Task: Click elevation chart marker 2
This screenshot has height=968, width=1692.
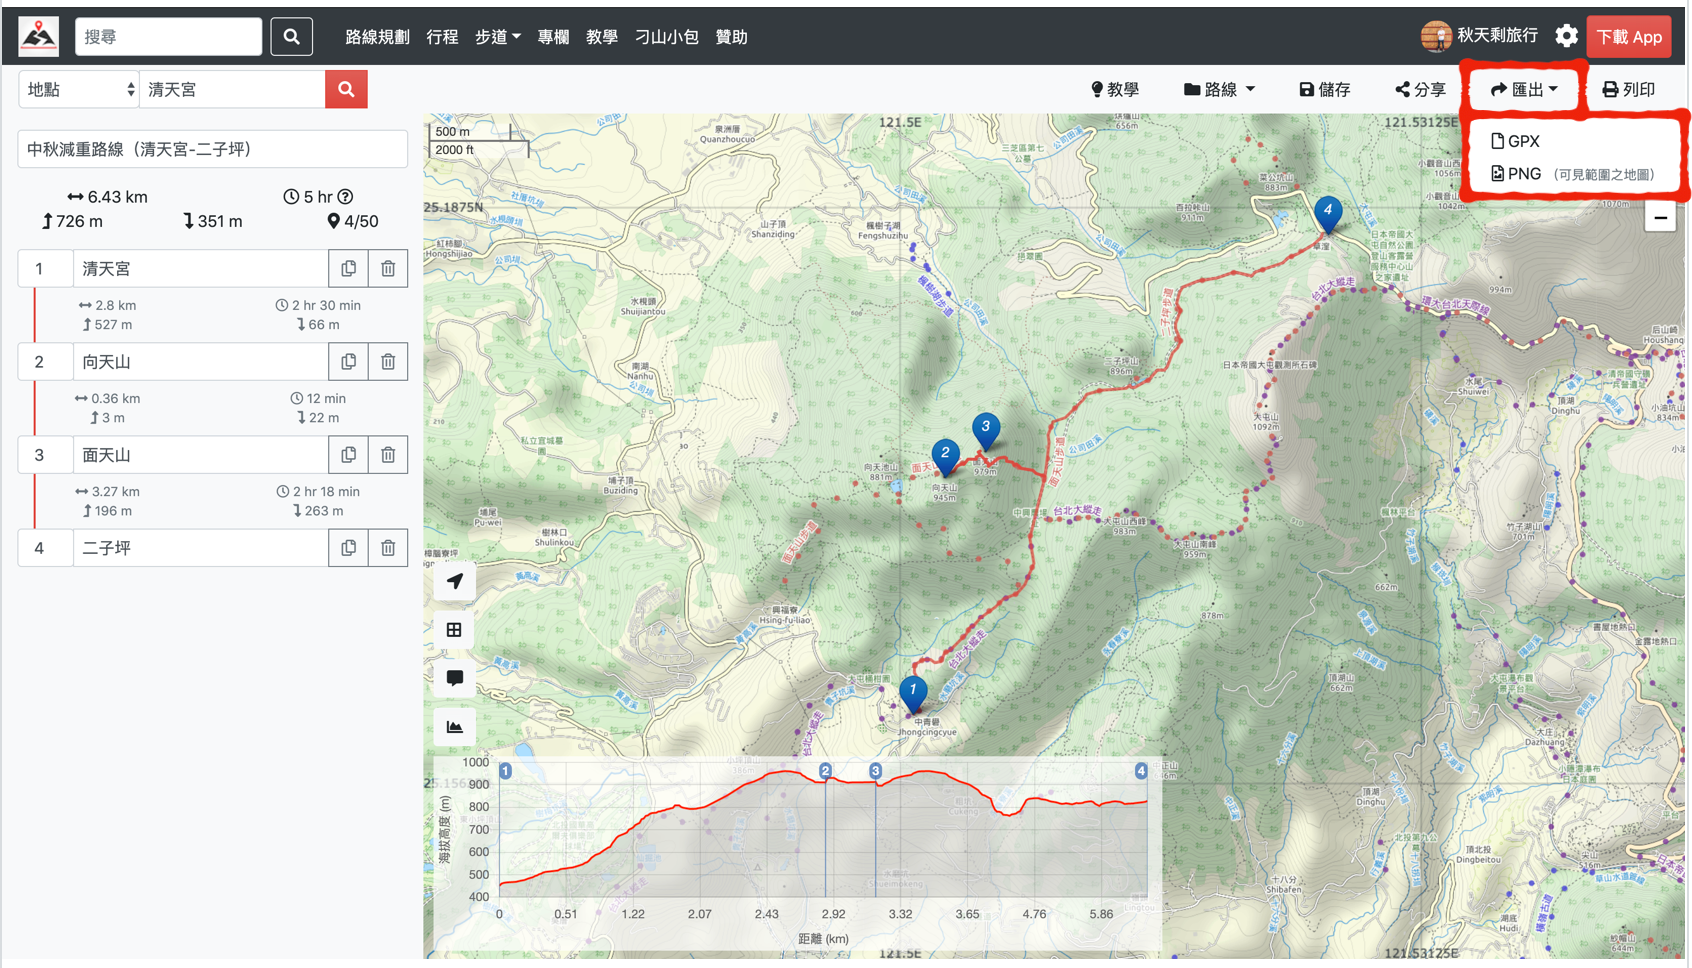Action: (x=825, y=771)
